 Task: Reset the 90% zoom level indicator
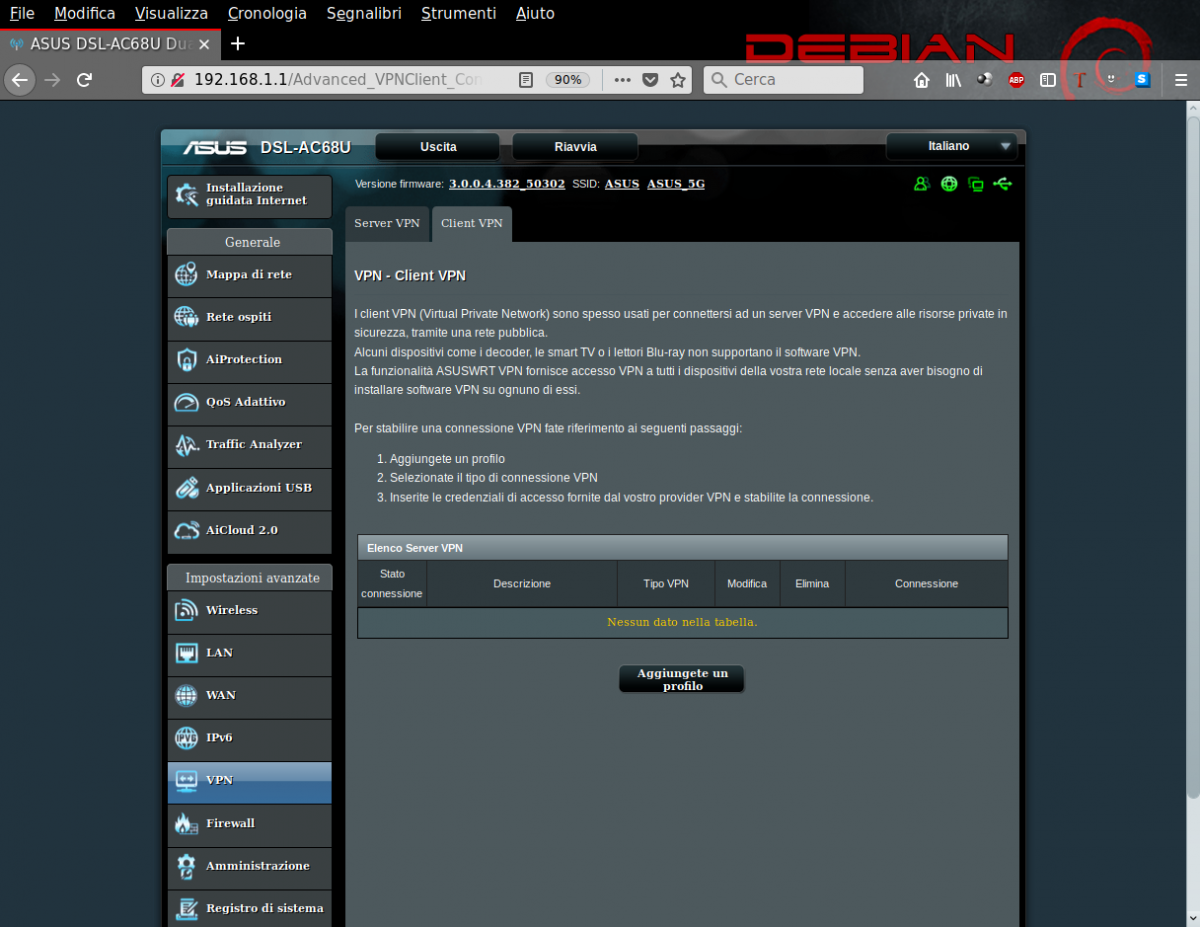(x=568, y=80)
